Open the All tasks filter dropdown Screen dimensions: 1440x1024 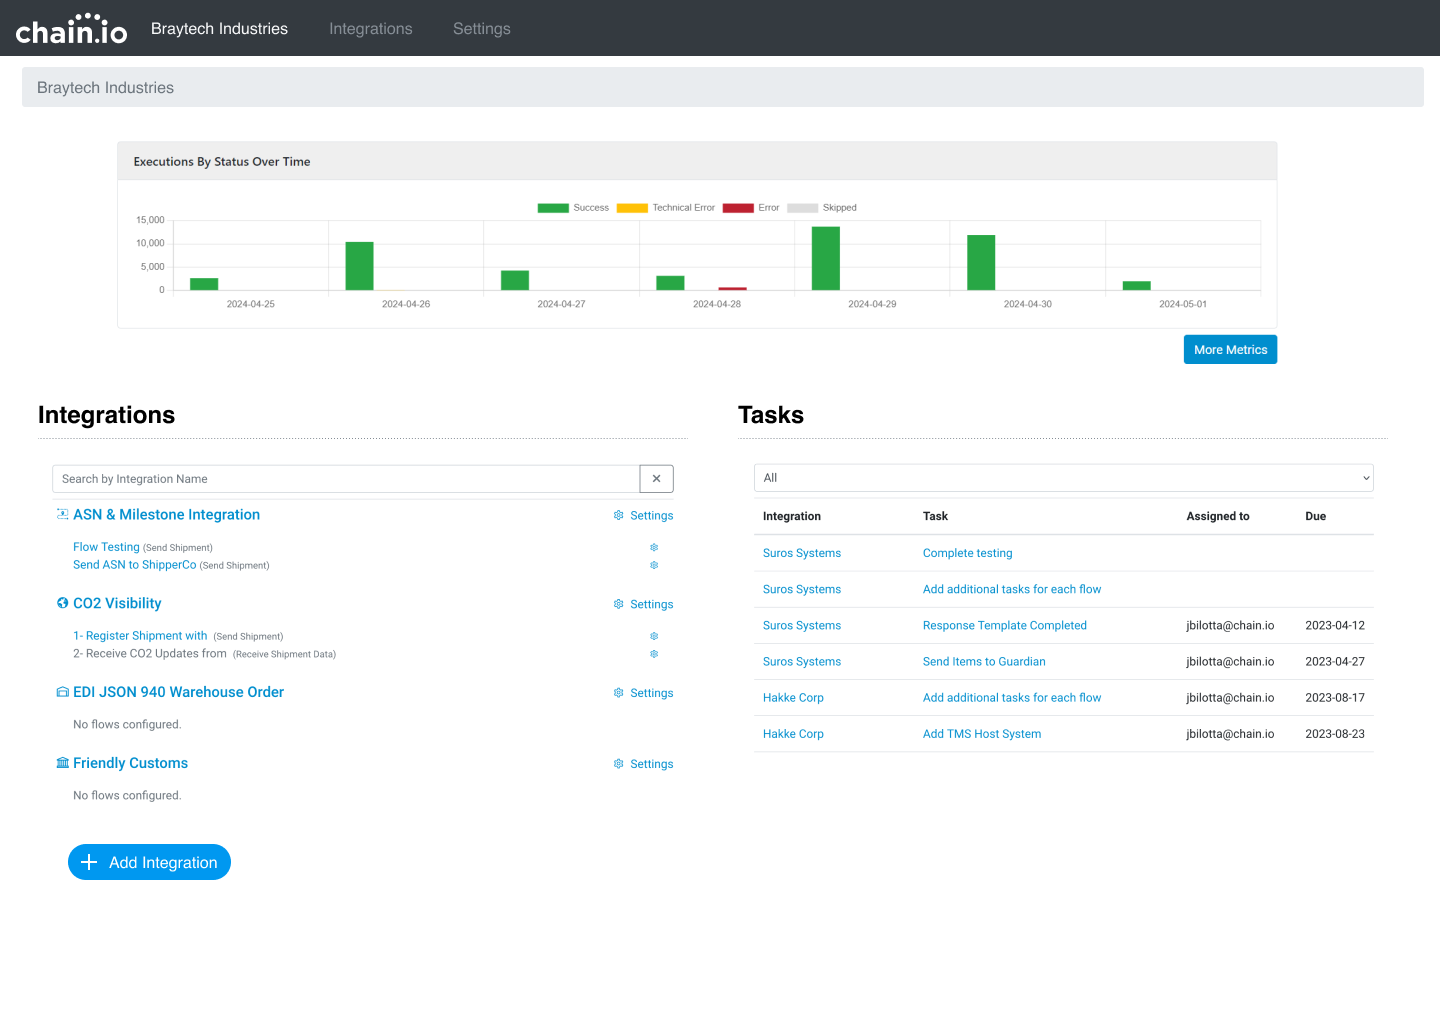coord(1063,478)
